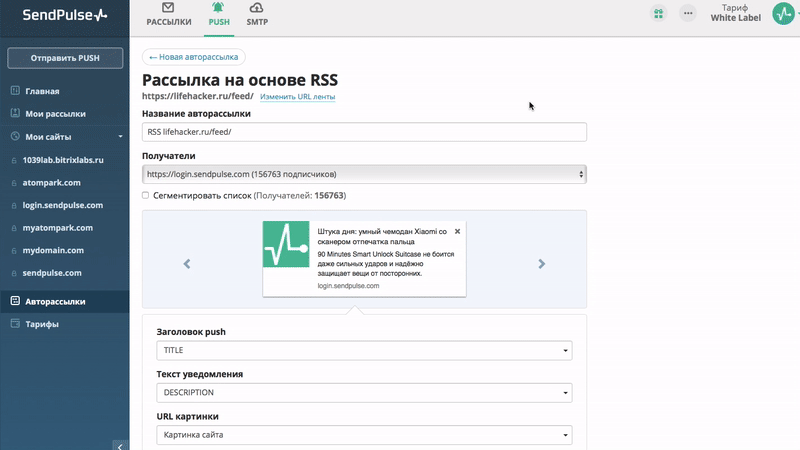The image size is (800, 450).
Task: Click the SendPulse logo
Action: (x=65, y=15)
